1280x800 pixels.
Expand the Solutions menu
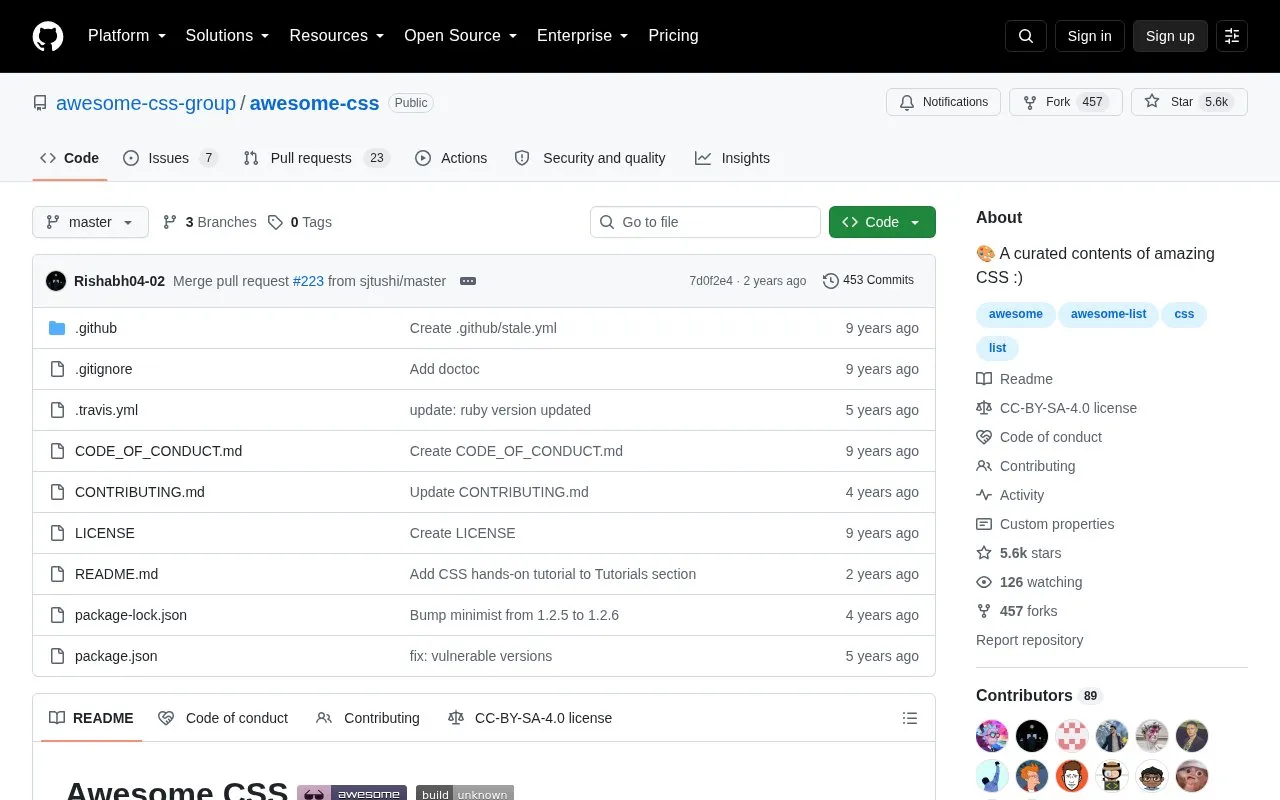click(228, 36)
